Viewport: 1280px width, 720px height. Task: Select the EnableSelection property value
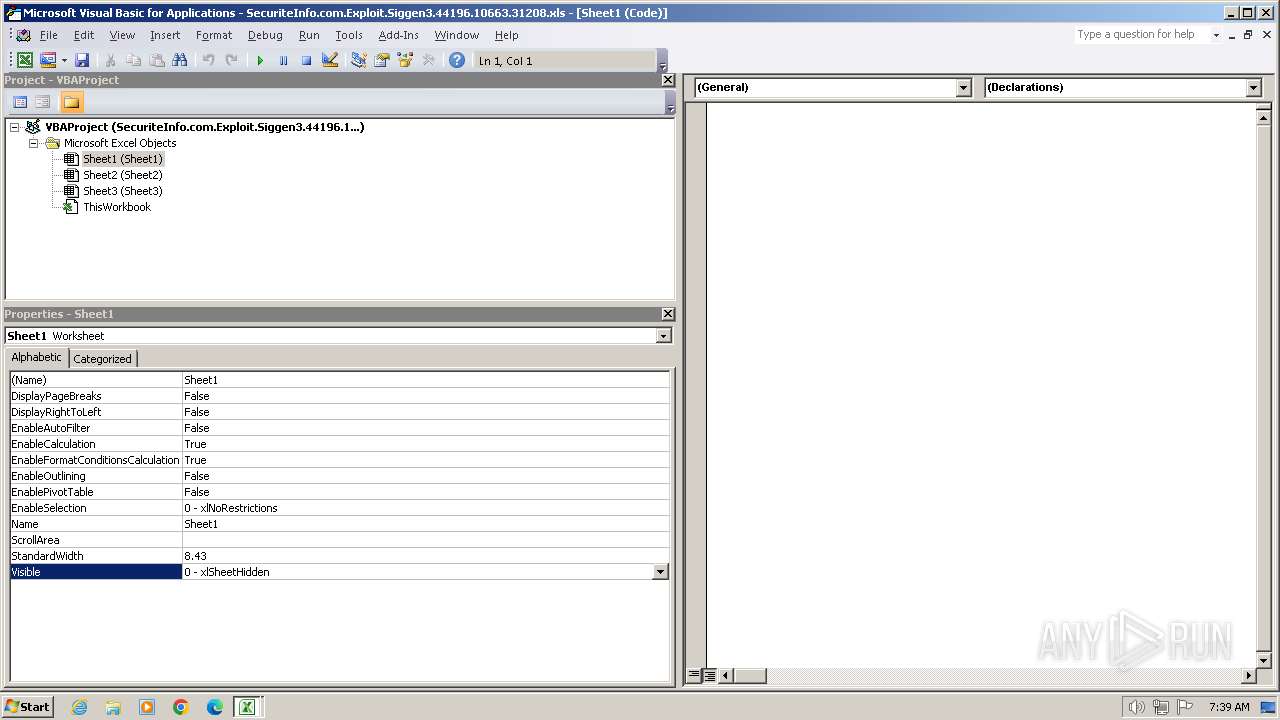pos(426,508)
